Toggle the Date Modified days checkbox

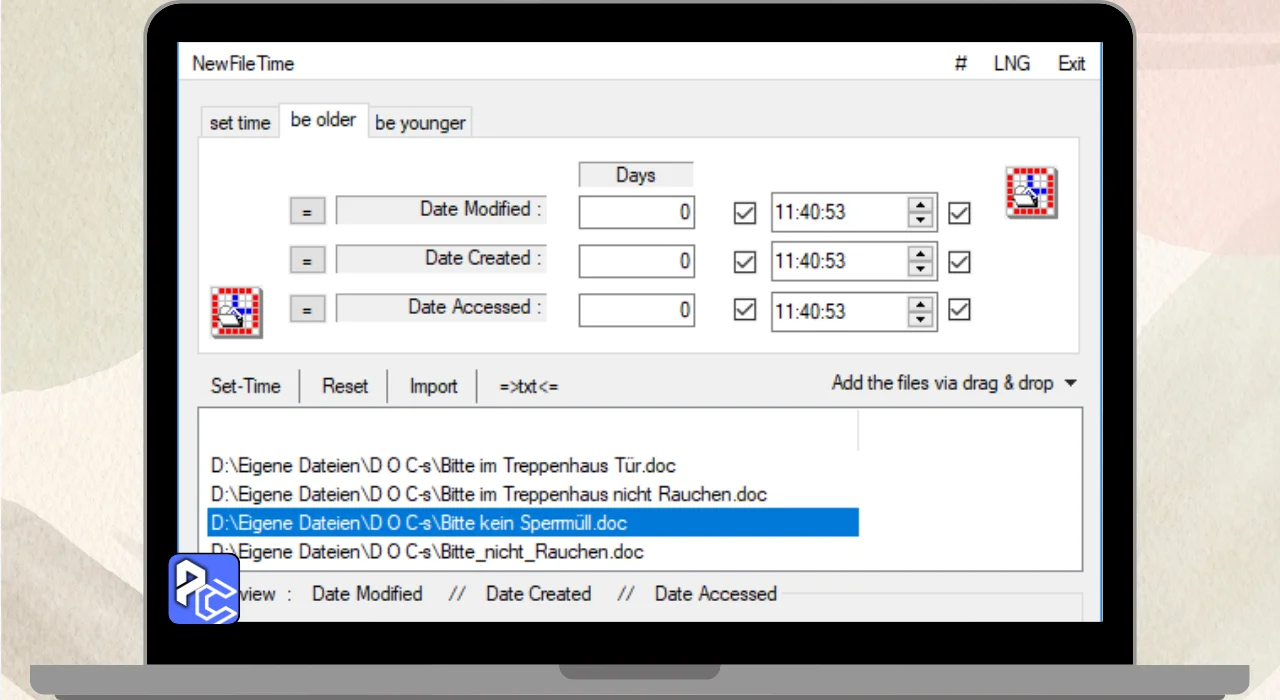tap(744, 212)
